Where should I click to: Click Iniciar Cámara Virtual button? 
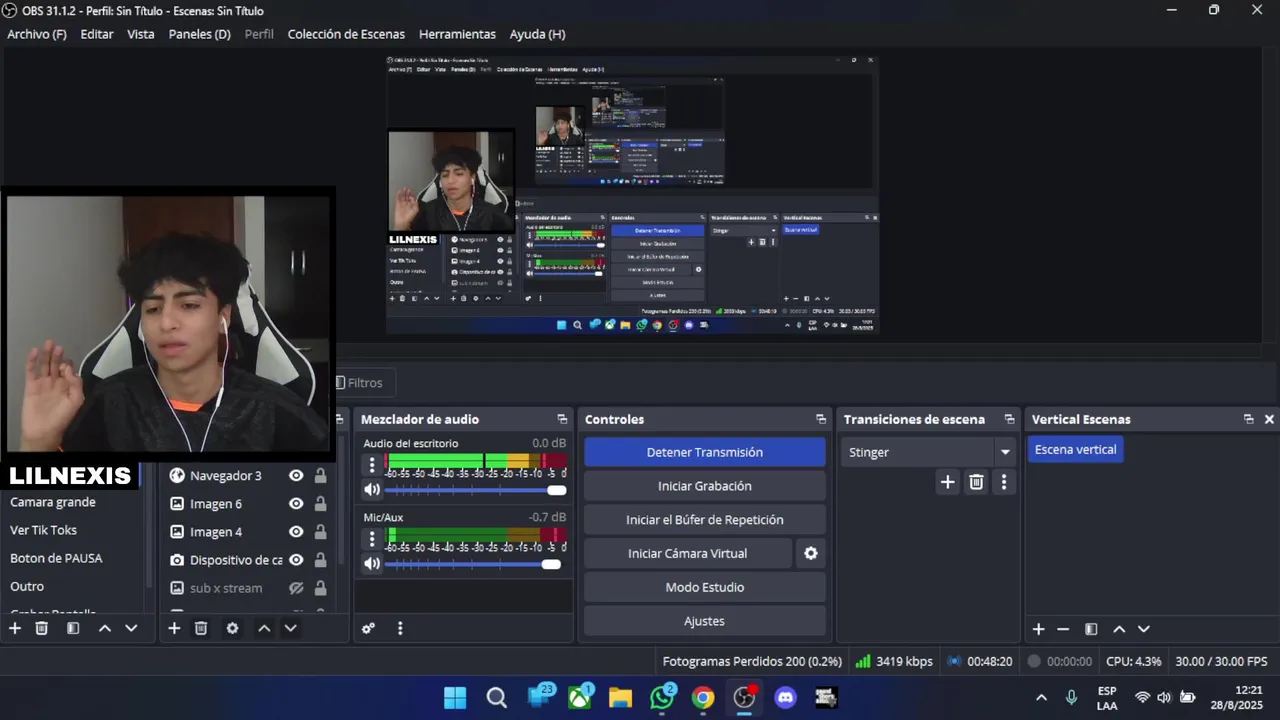click(x=688, y=553)
